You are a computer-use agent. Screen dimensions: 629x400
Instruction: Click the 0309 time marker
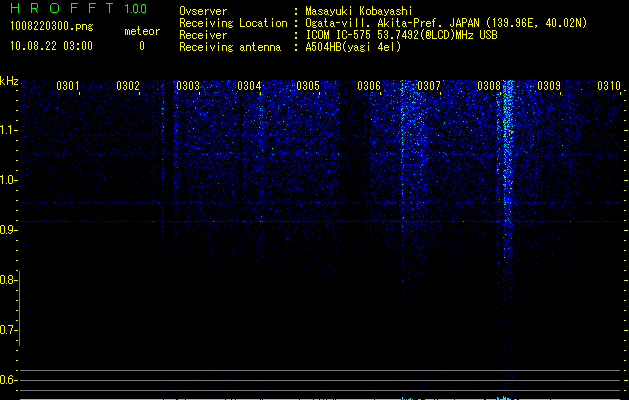(549, 86)
